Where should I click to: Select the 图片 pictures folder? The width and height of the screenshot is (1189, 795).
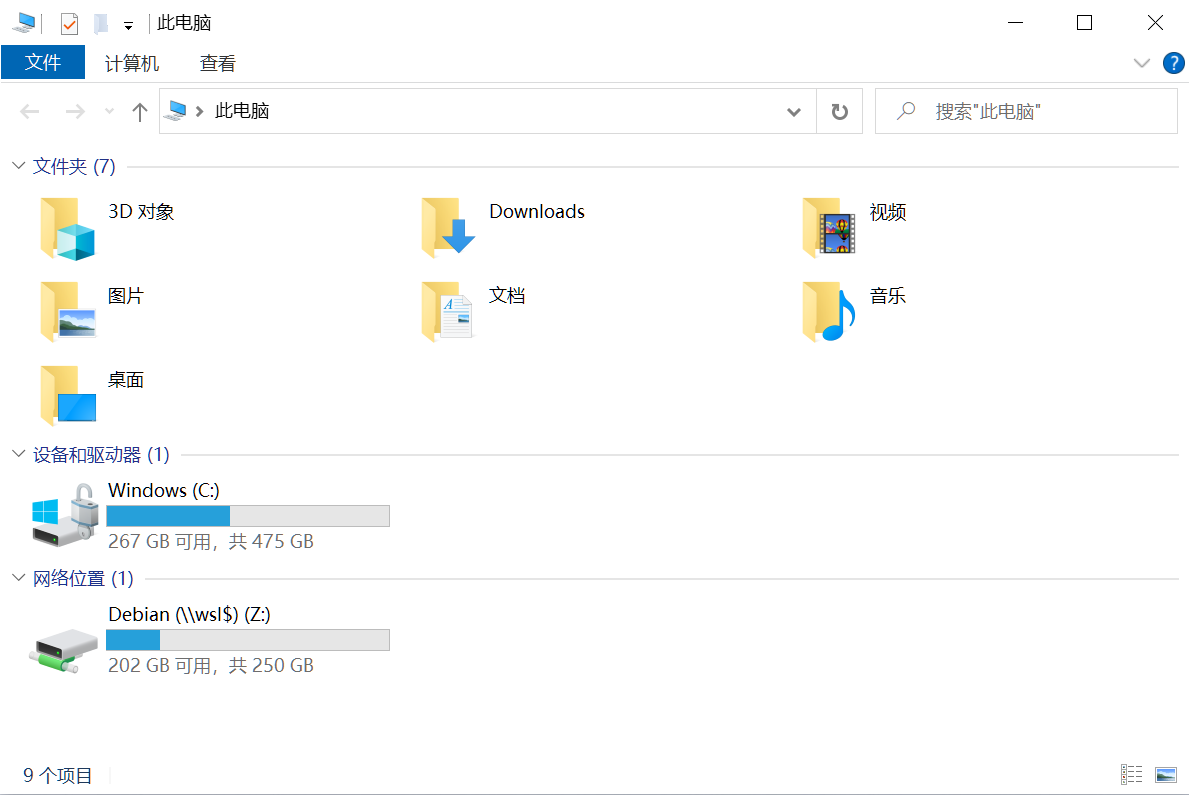[x=68, y=311]
